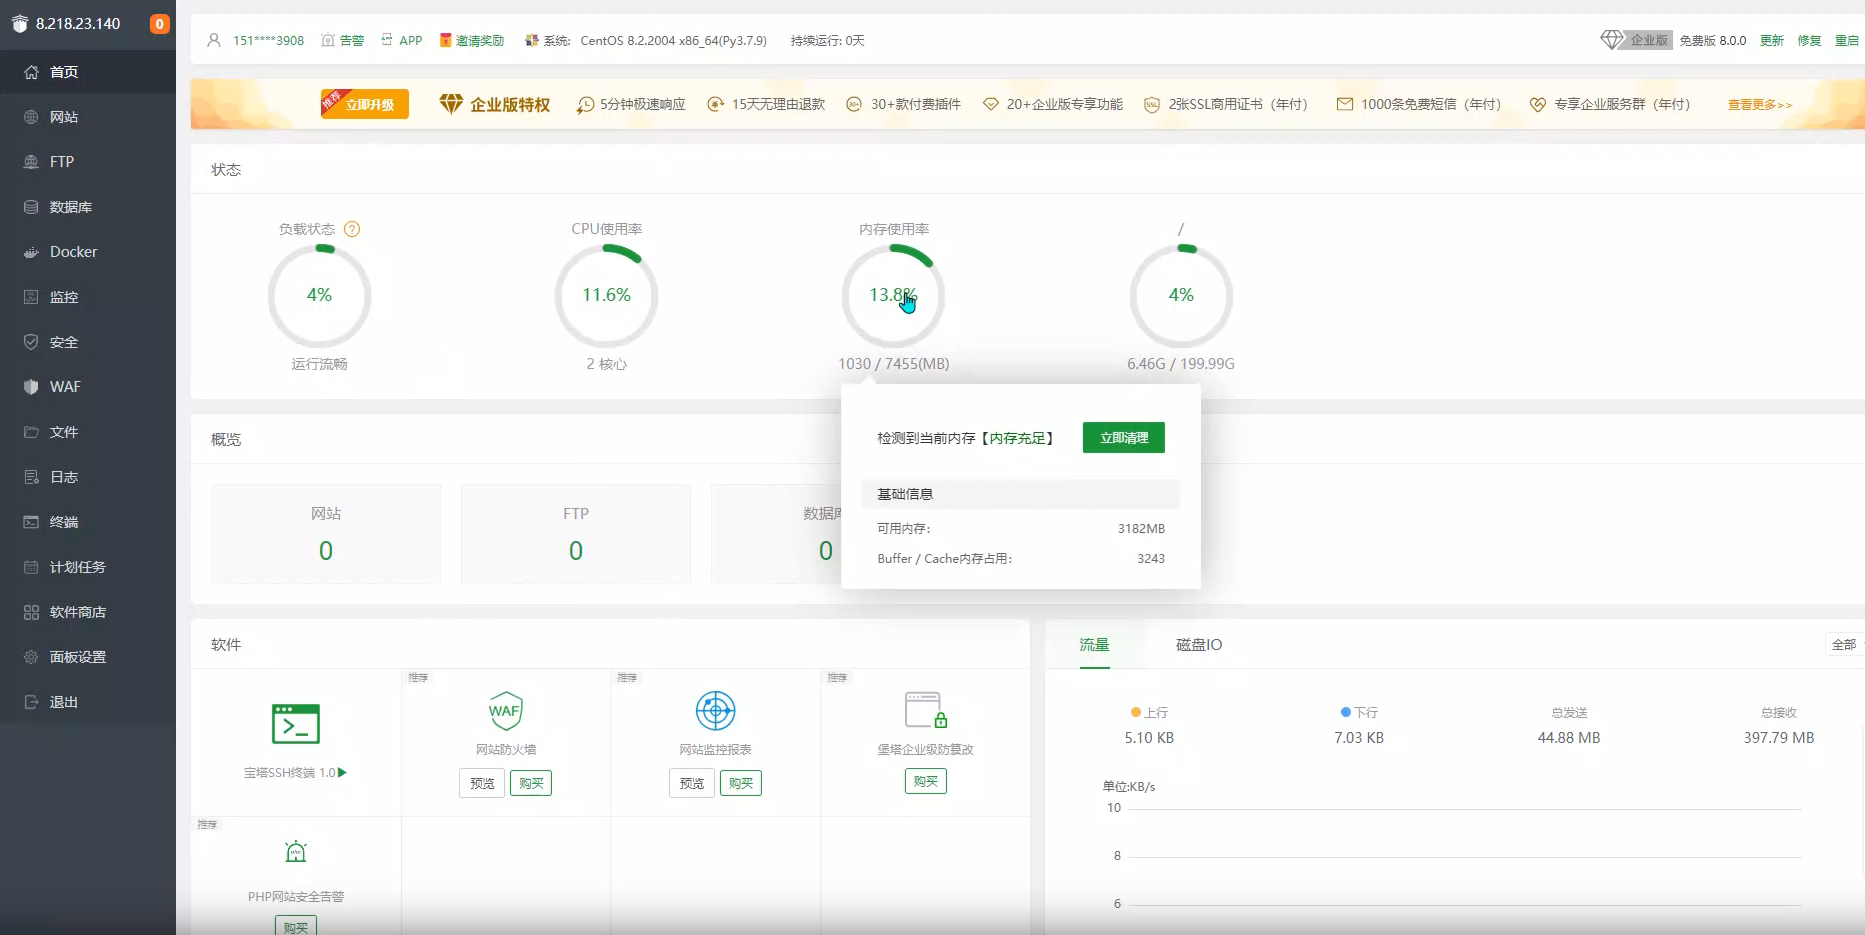Open the 终端 (Terminal) from sidebar
The image size is (1865, 935).
coord(64,521)
